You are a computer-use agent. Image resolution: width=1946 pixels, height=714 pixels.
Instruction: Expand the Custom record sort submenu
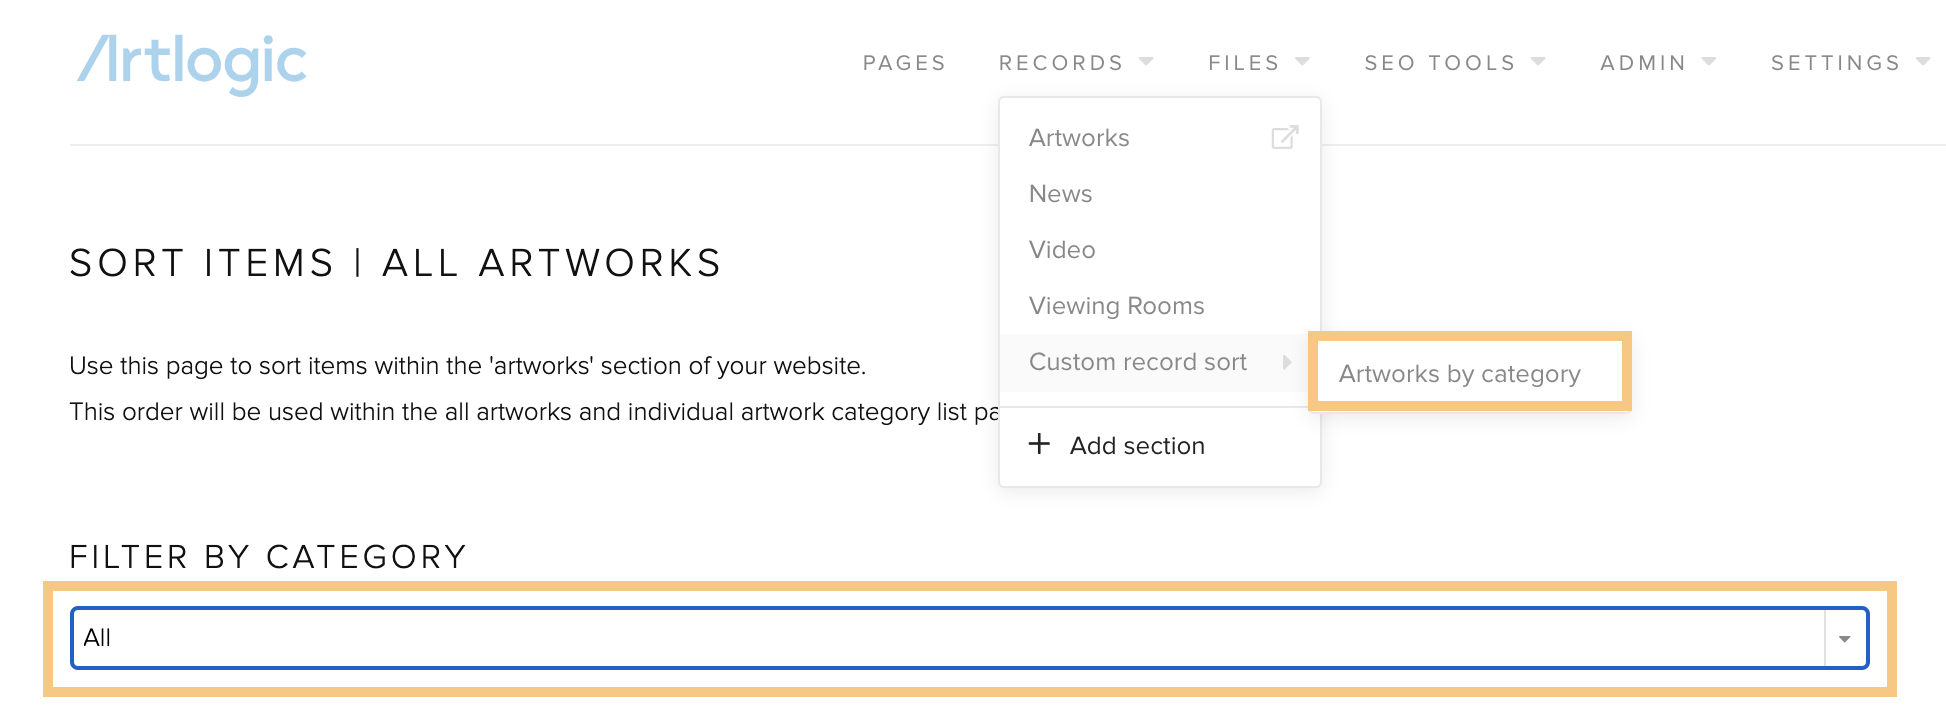pyautogui.click(x=1160, y=362)
